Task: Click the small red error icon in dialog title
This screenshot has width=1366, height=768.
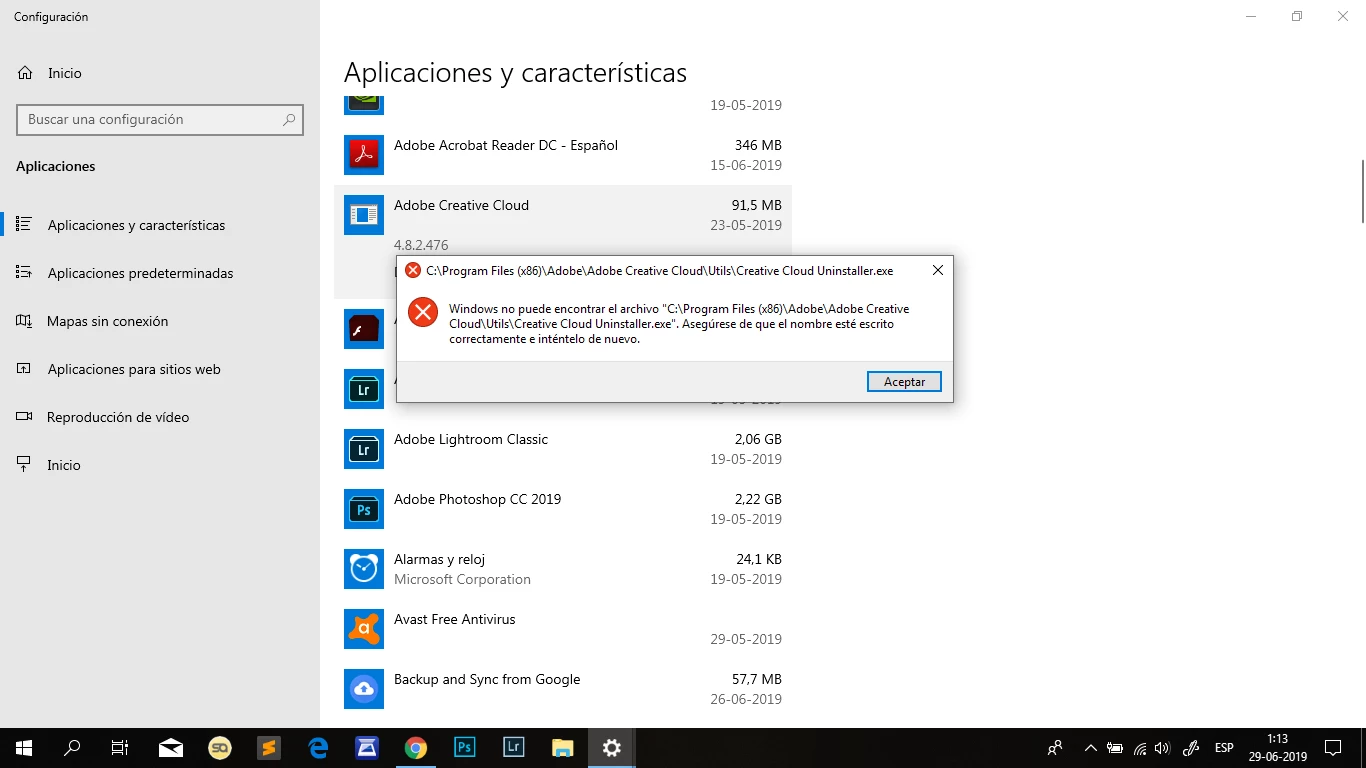Action: coord(413,270)
